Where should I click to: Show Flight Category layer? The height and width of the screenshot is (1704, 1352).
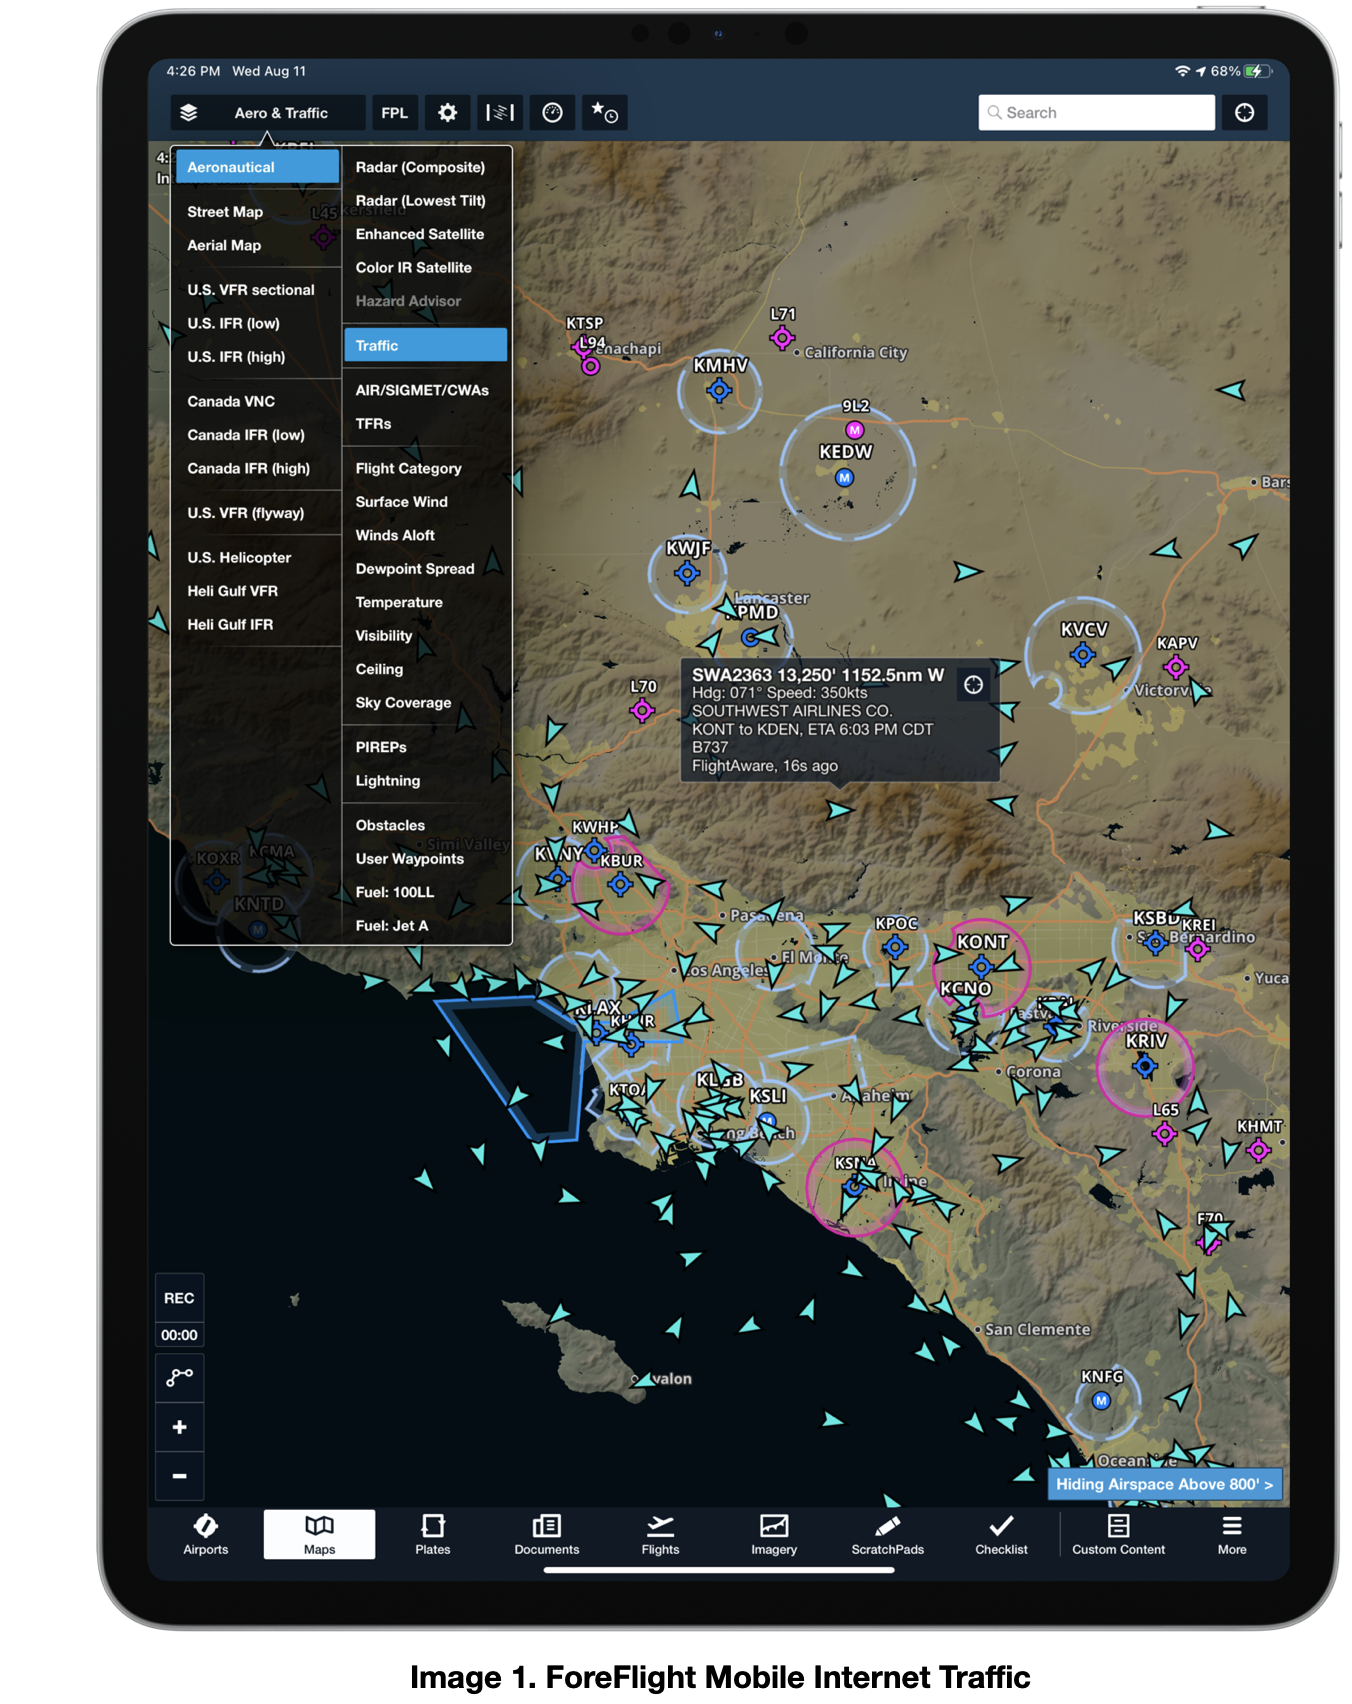pos(409,468)
